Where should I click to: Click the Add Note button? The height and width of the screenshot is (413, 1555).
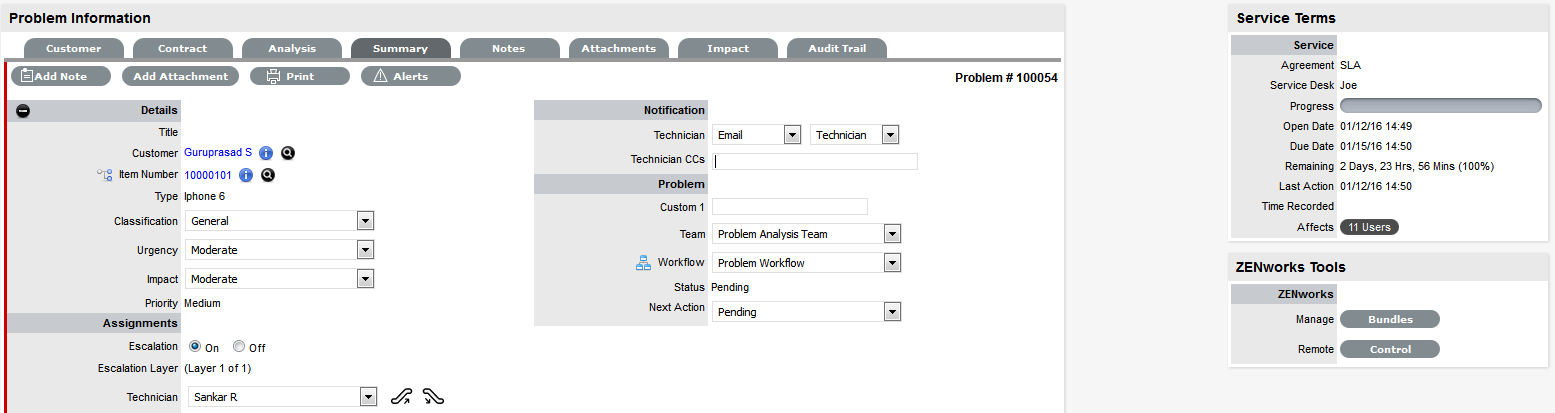click(62, 76)
